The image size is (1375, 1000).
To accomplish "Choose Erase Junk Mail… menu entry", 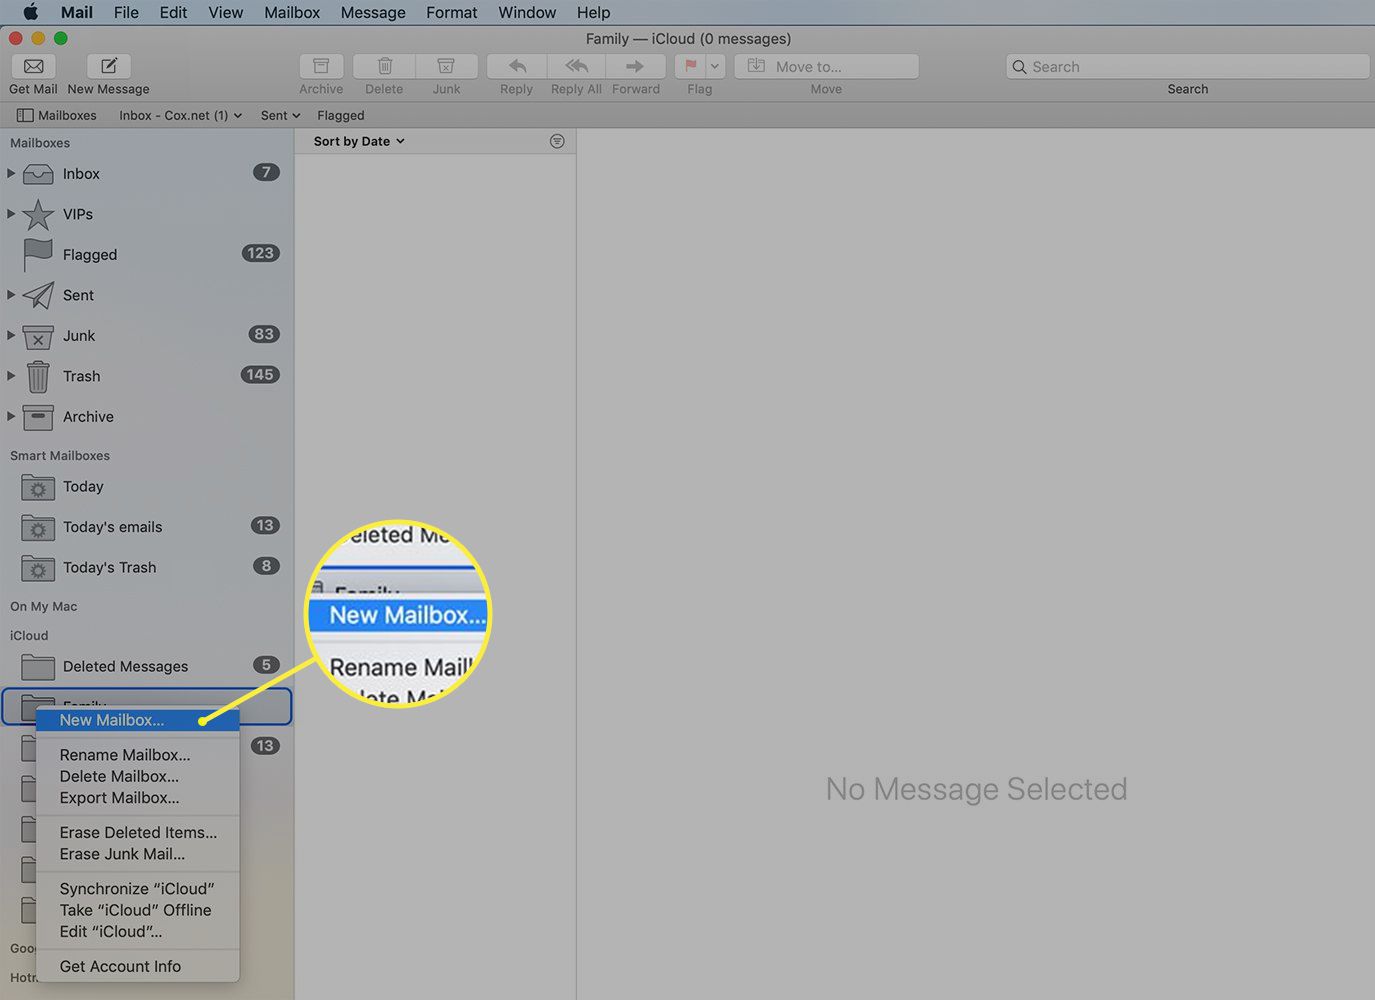I will tap(138, 854).
